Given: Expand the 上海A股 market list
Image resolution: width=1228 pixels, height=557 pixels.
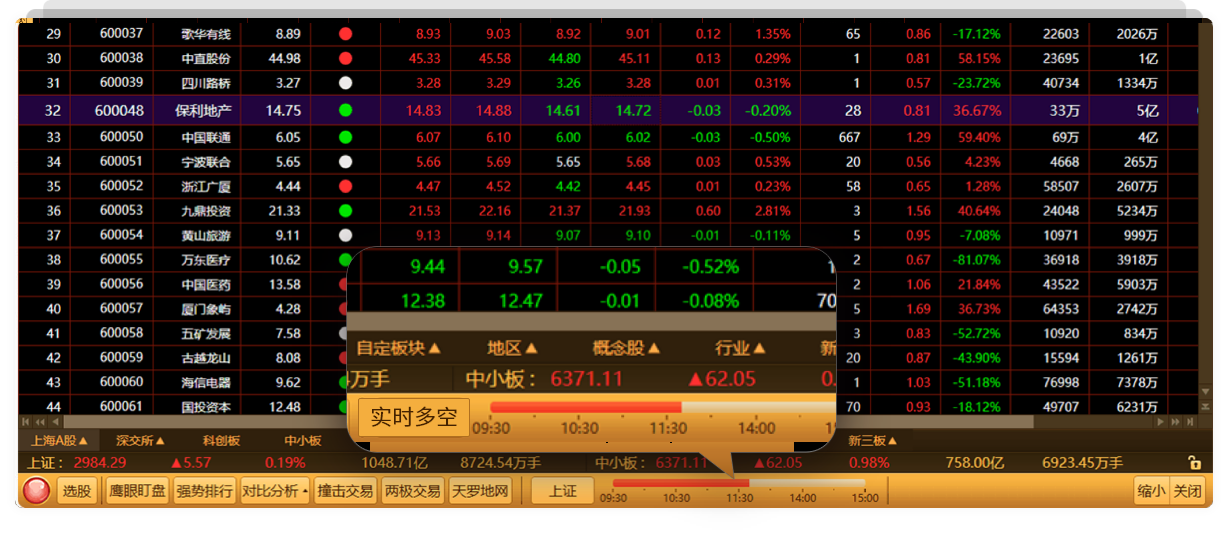Looking at the screenshot, I should pyautogui.click(x=59, y=441).
